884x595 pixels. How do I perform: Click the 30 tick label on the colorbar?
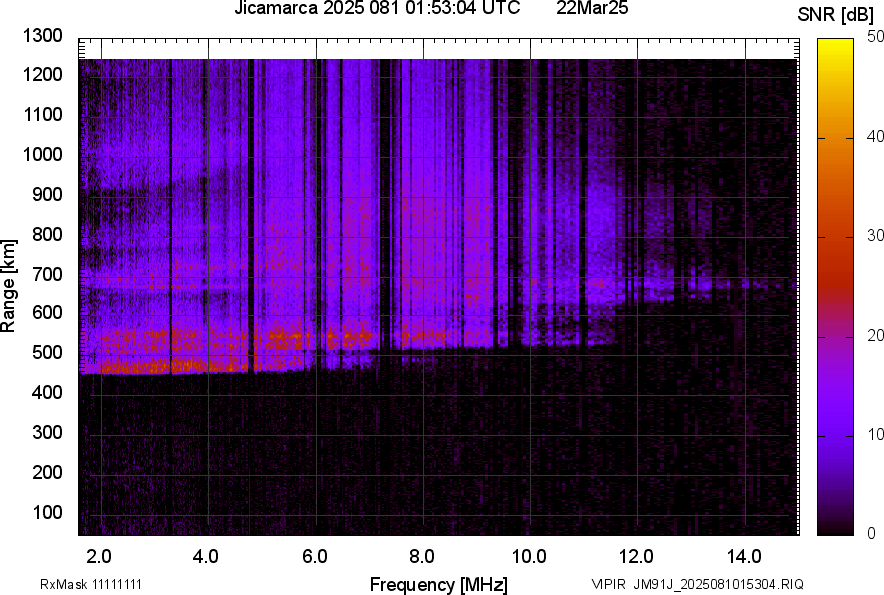click(876, 235)
